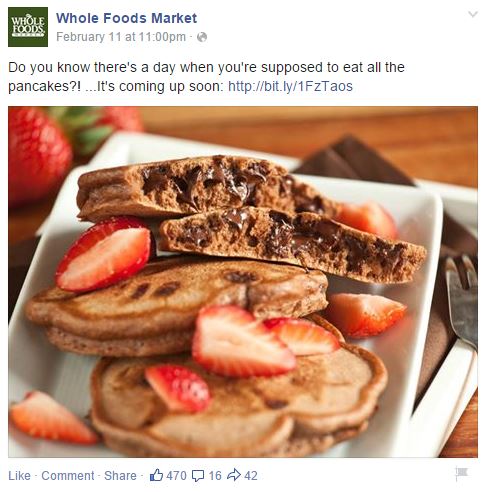
Task: Open the chocolate pancake photo
Action: [x=243, y=282]
